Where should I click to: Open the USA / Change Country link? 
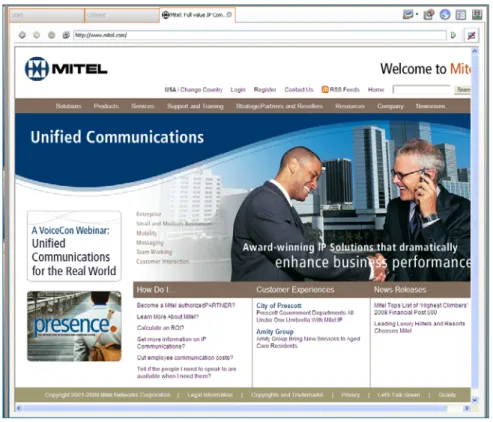tap(193, 90)
